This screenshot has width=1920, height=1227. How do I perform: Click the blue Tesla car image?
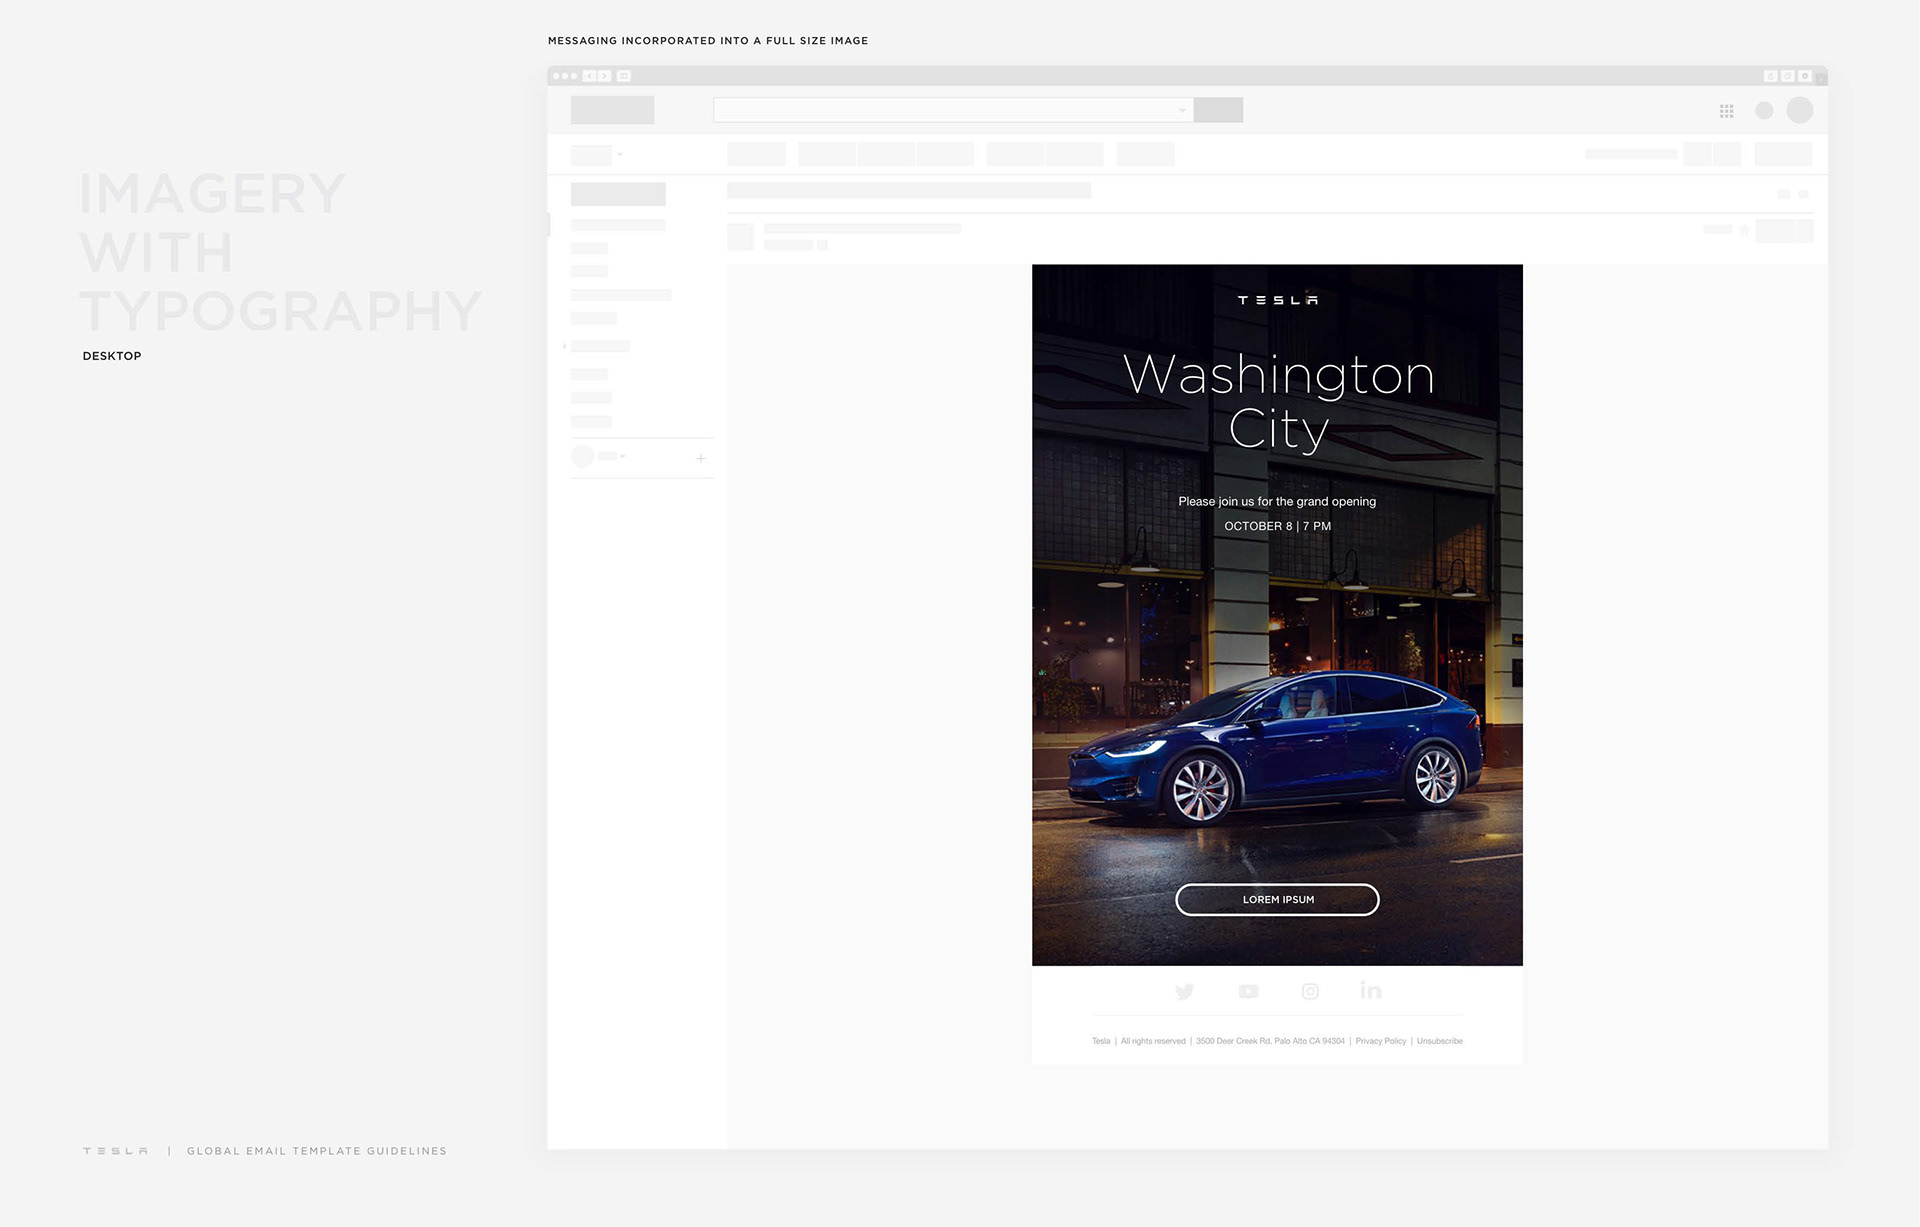tap(1275, 748)
